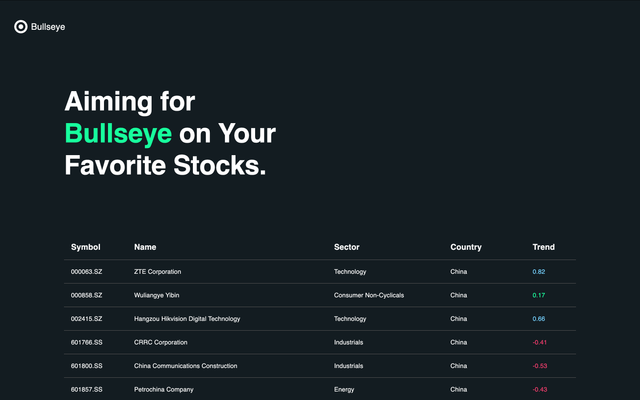Click the Name column header
The height and width of the screenshot is (400, 640).
tap(145, 247)
